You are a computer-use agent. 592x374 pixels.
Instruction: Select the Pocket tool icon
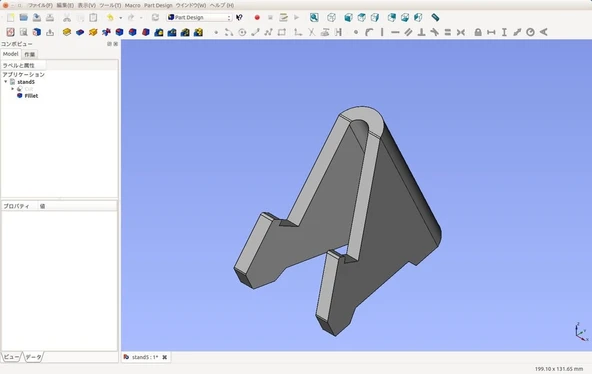80,32
